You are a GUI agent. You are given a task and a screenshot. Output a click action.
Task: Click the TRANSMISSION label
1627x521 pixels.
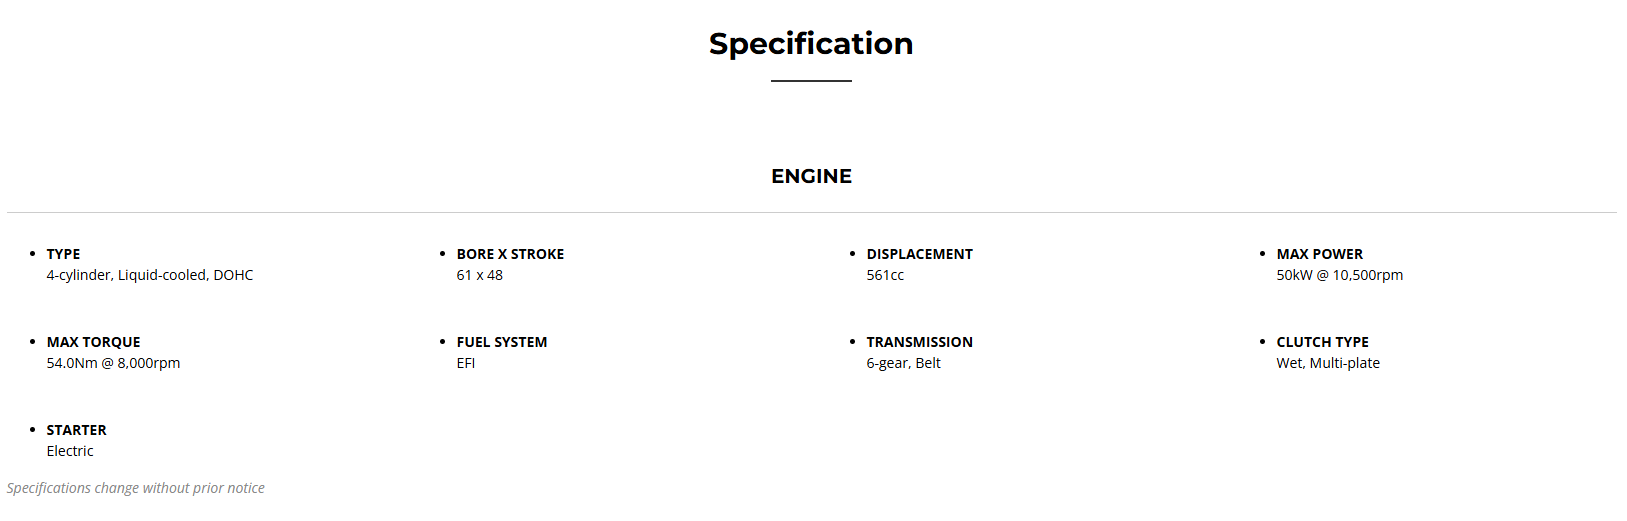pos(919,342)
